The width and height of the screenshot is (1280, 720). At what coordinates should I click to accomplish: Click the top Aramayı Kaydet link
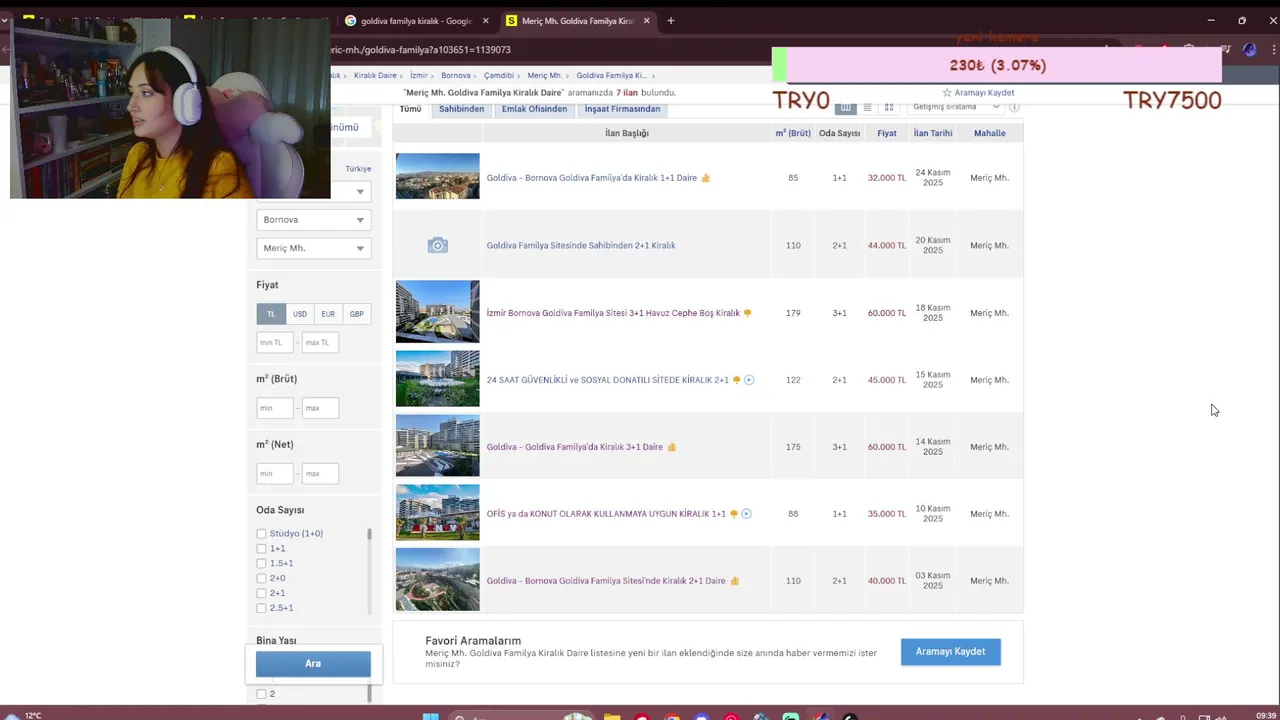[984, 93]
